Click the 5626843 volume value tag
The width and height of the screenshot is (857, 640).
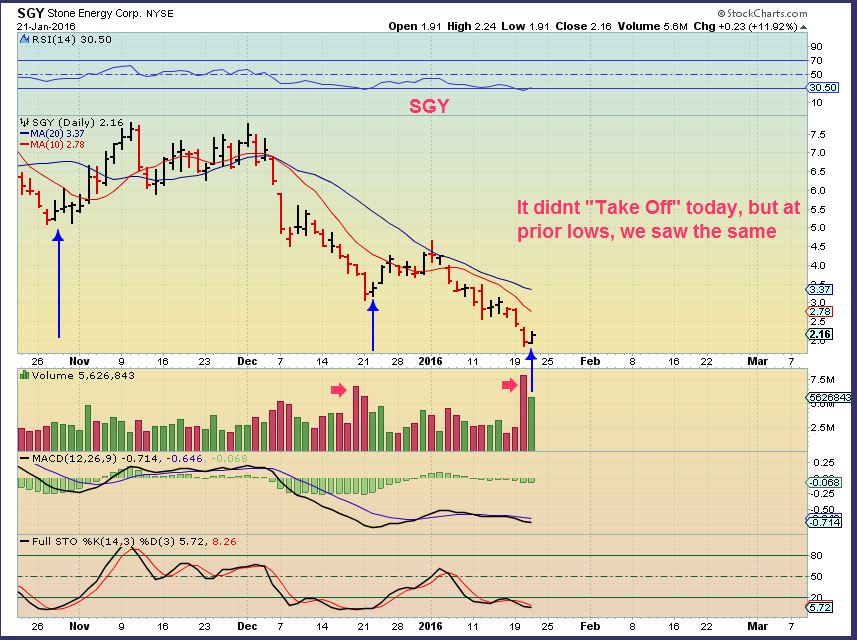coord(829,398)
